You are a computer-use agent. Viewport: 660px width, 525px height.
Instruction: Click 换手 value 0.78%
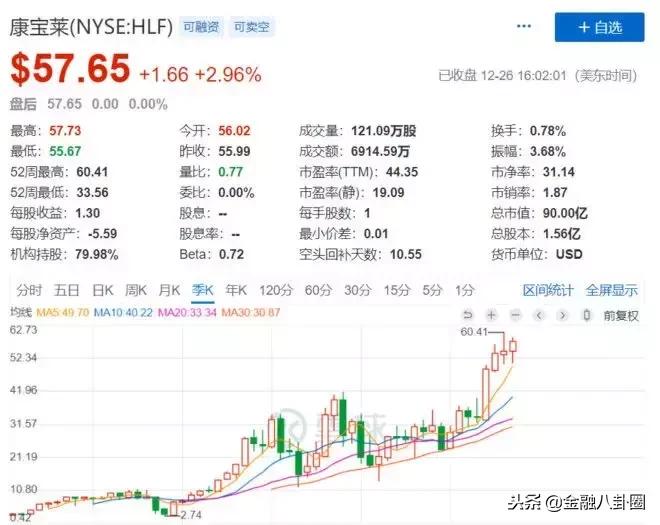click(548, 131)
